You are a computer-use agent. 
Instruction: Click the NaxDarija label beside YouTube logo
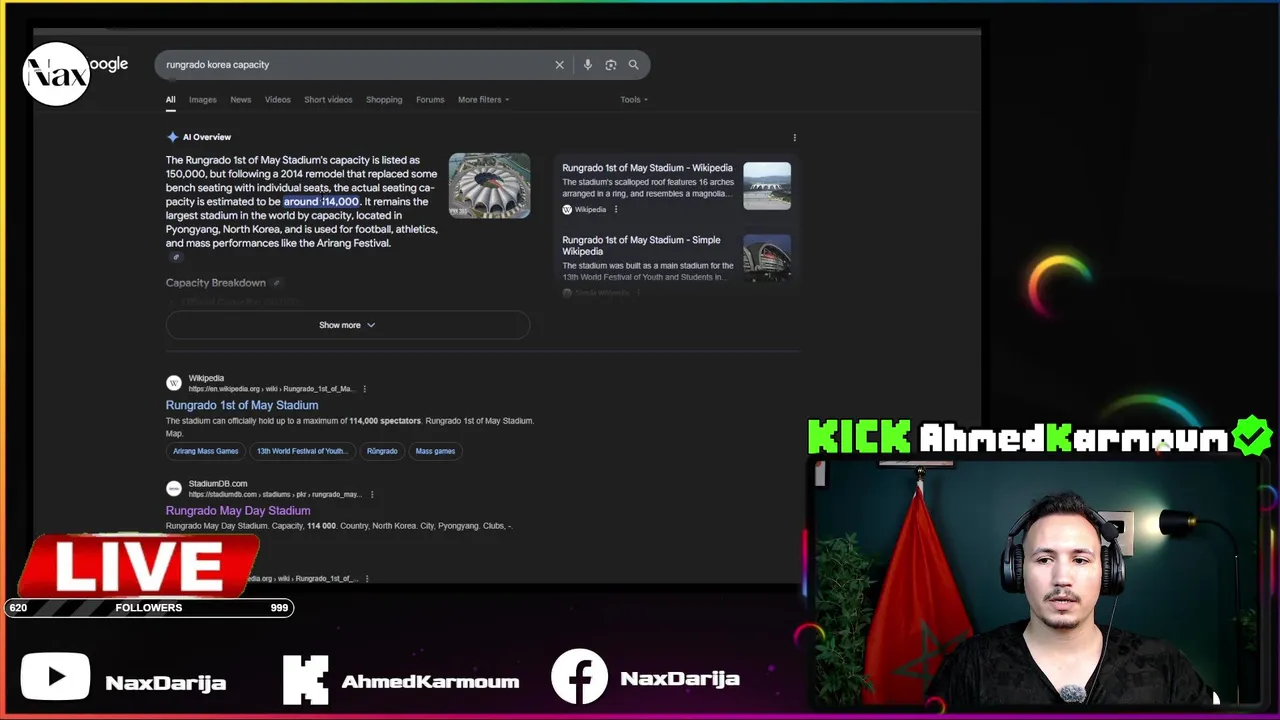click(x=166, y=683)
